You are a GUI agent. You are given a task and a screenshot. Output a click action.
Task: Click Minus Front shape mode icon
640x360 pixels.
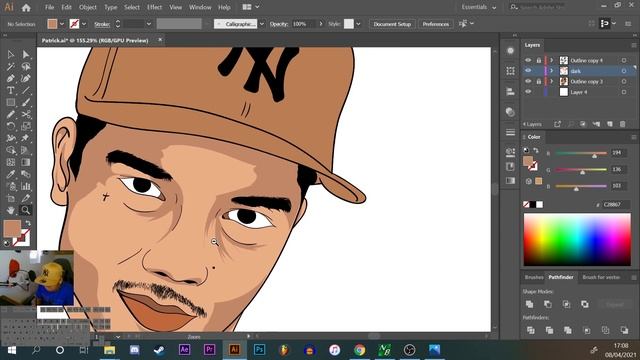point(548,304)
